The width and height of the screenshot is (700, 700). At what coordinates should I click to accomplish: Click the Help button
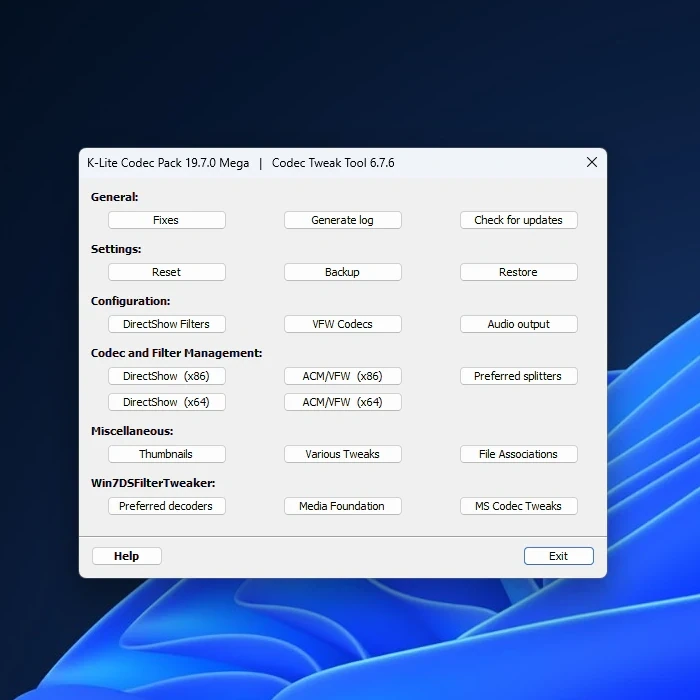[126, 556]
